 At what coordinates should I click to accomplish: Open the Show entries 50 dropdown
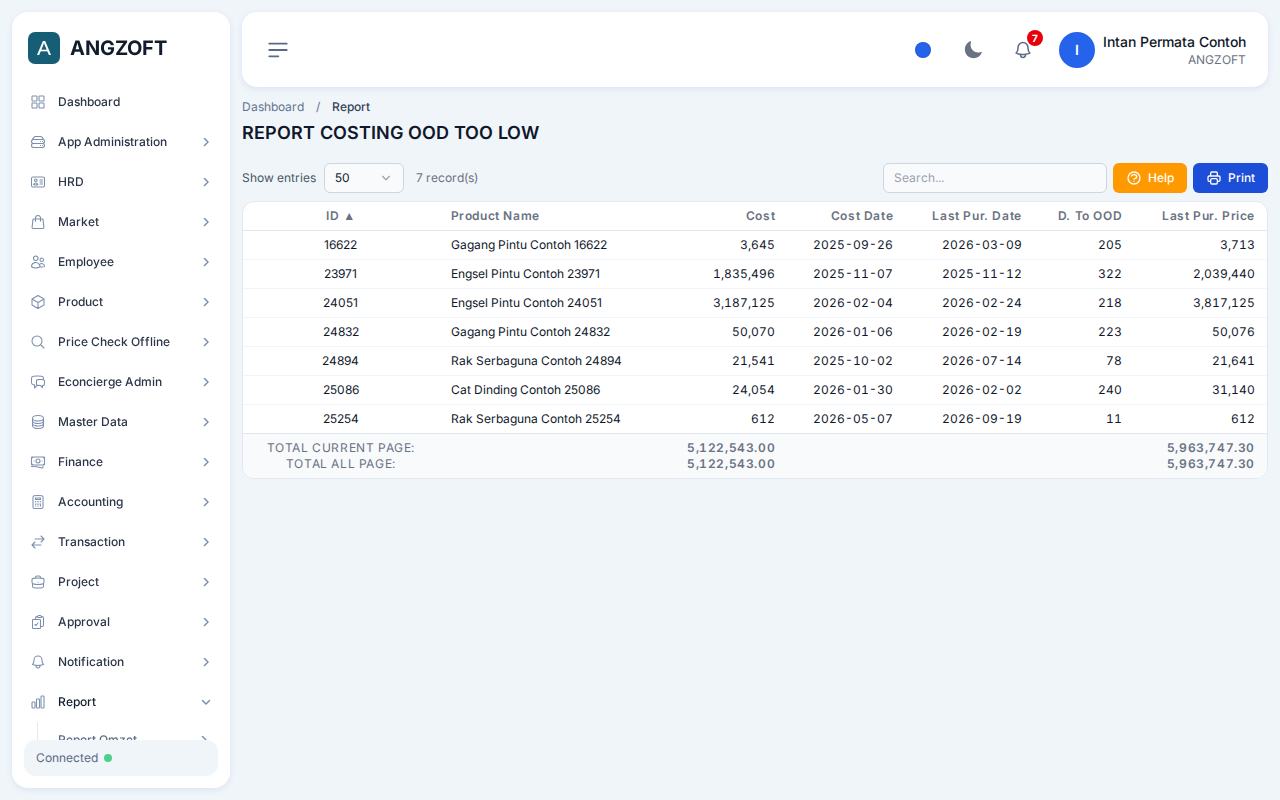click(364, 178)
